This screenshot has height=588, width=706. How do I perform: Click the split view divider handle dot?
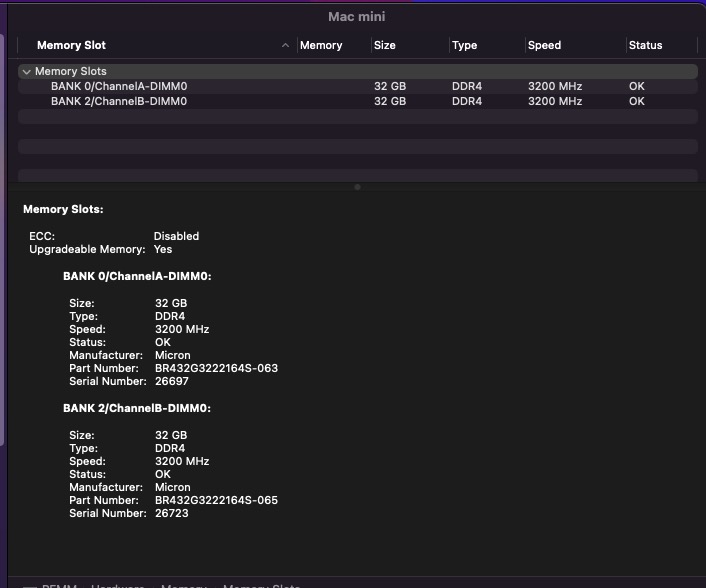pyautogui.click(x=358, y=187)
